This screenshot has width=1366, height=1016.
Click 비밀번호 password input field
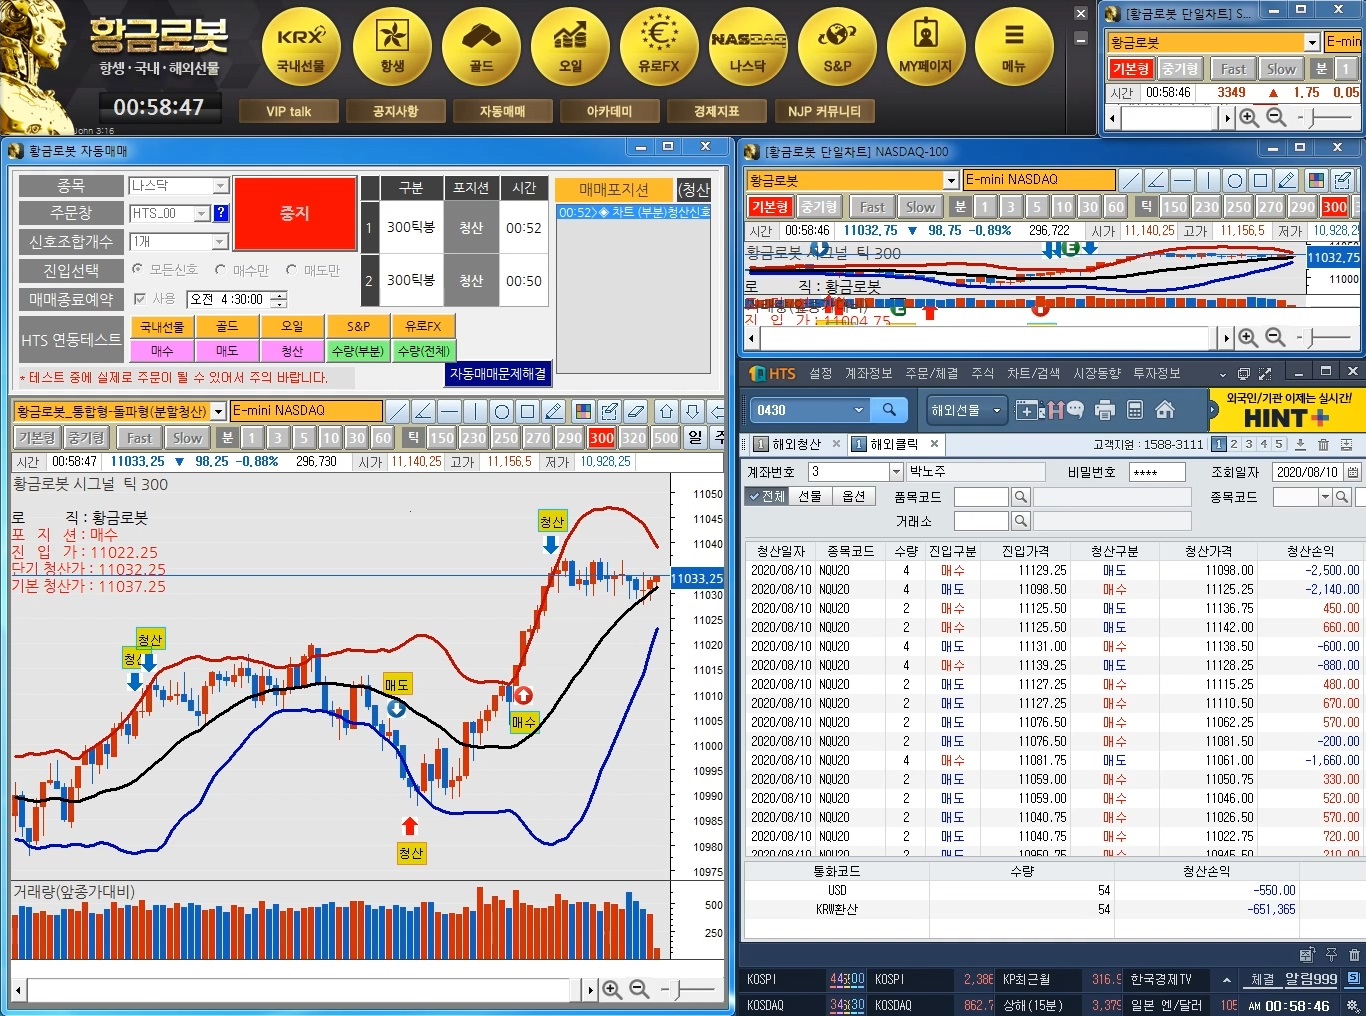coord(1157,472)
